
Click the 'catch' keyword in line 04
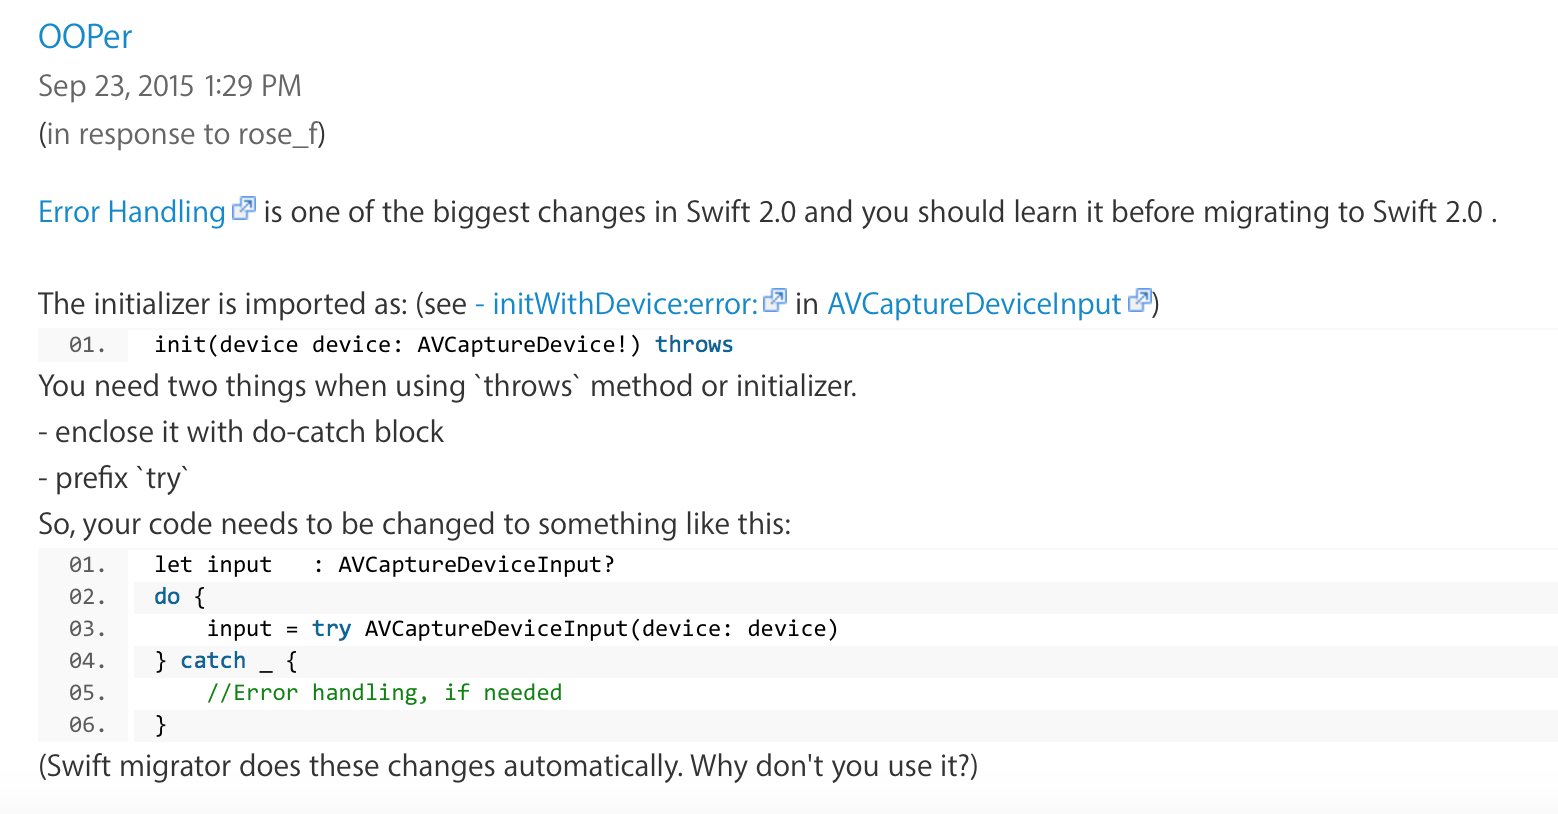[213, 661]
